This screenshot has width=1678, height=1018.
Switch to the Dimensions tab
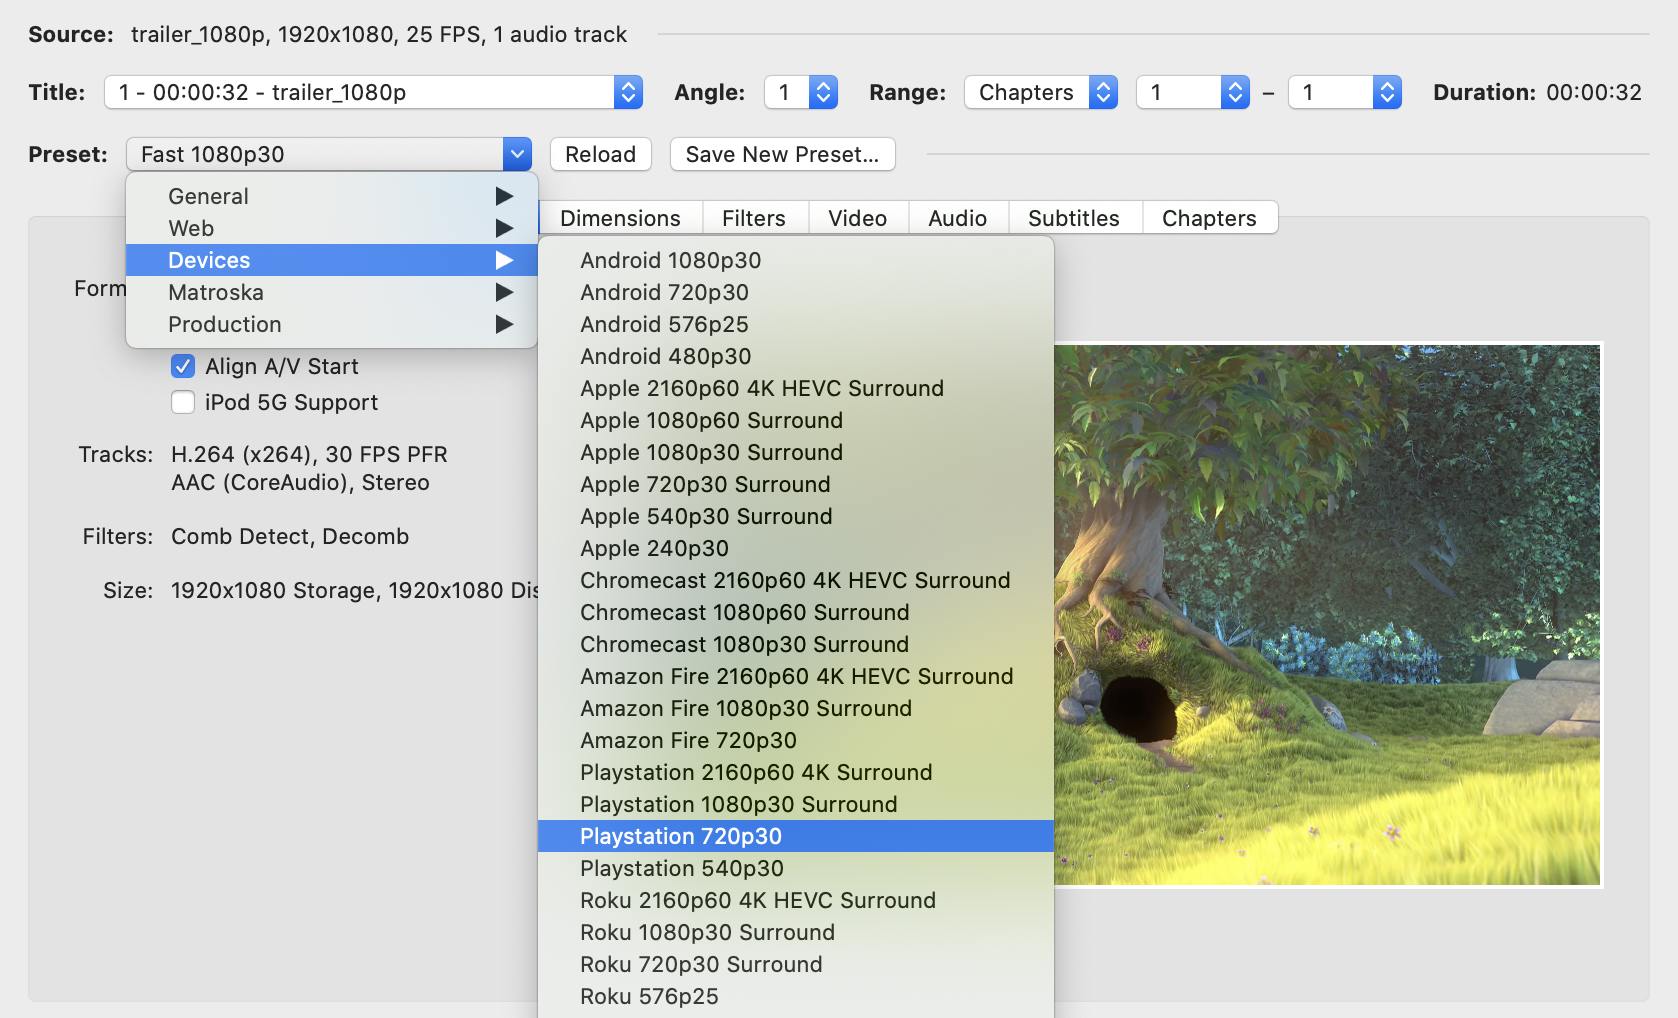620,218
